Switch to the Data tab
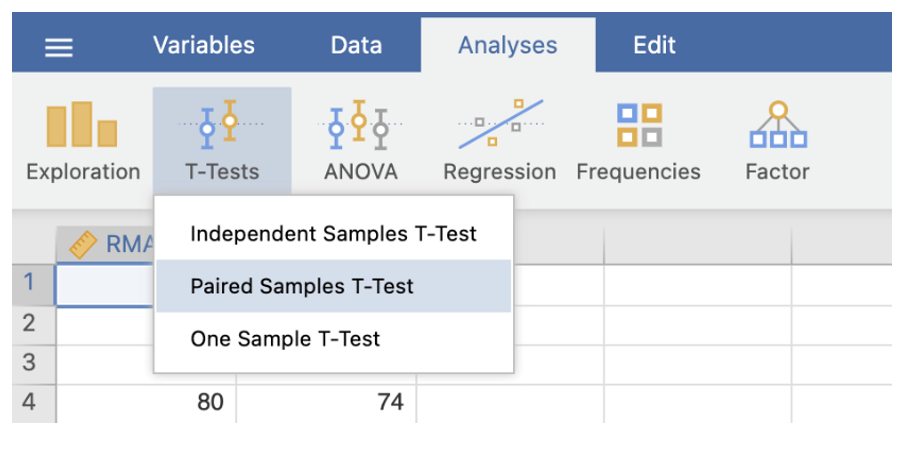 356,45
